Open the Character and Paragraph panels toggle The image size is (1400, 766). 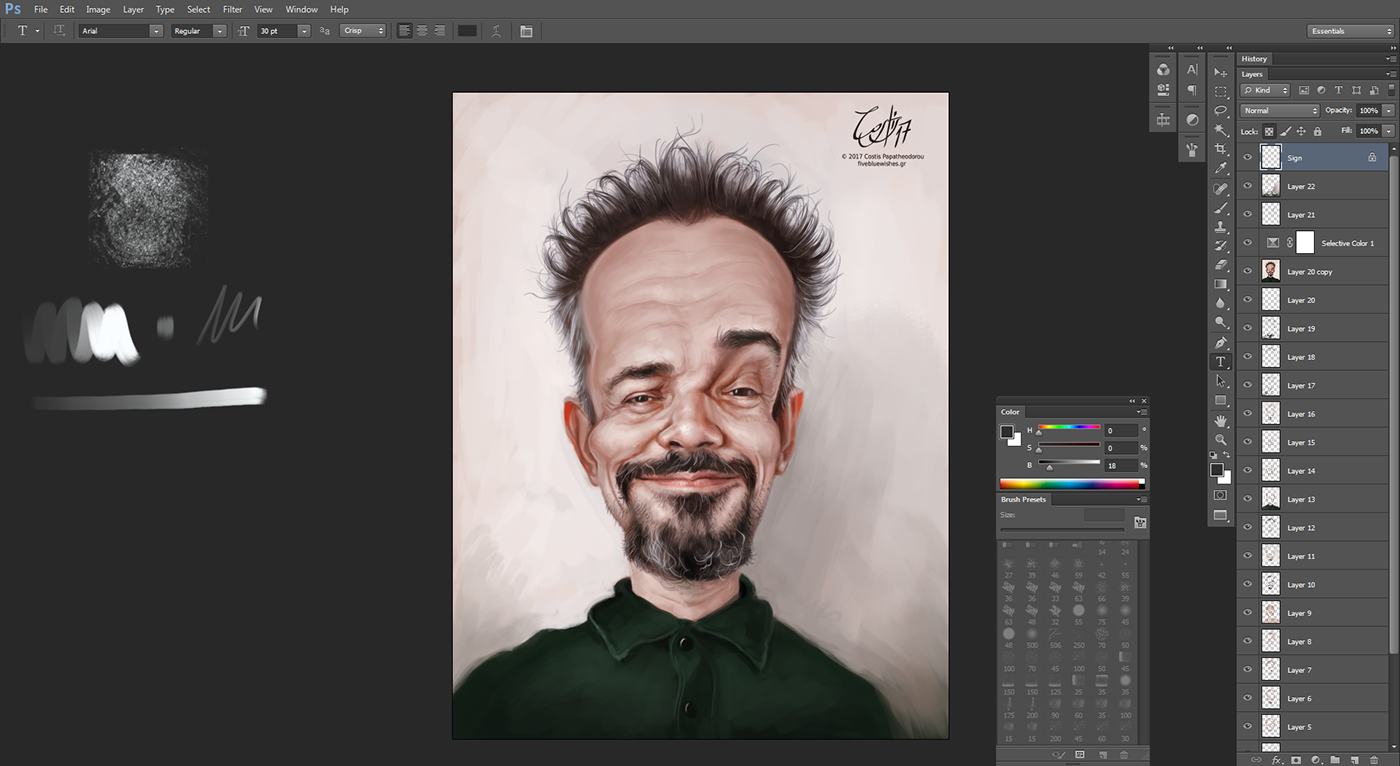pos(526,31)
